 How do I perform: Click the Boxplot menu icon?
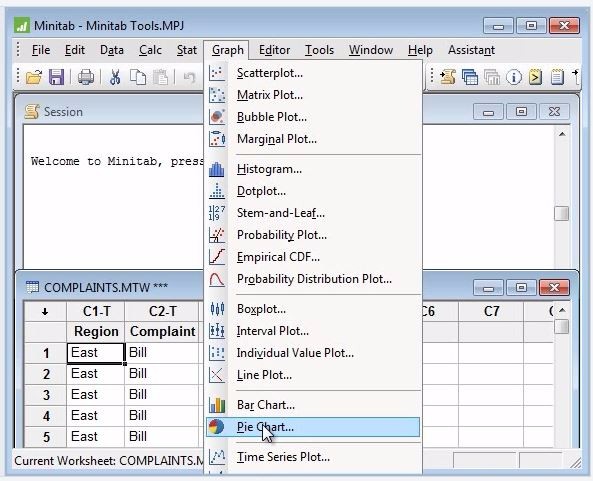pos(217,309)
